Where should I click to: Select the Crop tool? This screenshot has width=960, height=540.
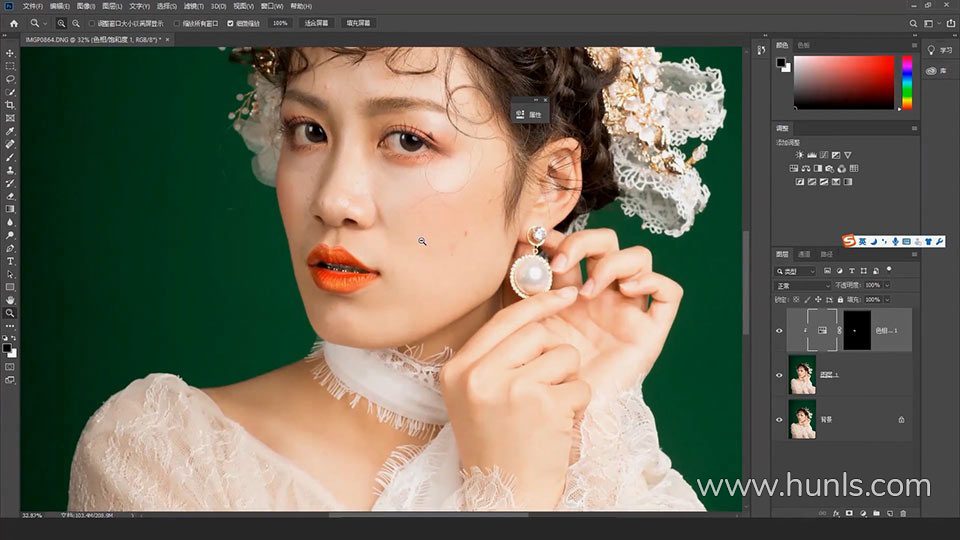click(x=10, y=105)
